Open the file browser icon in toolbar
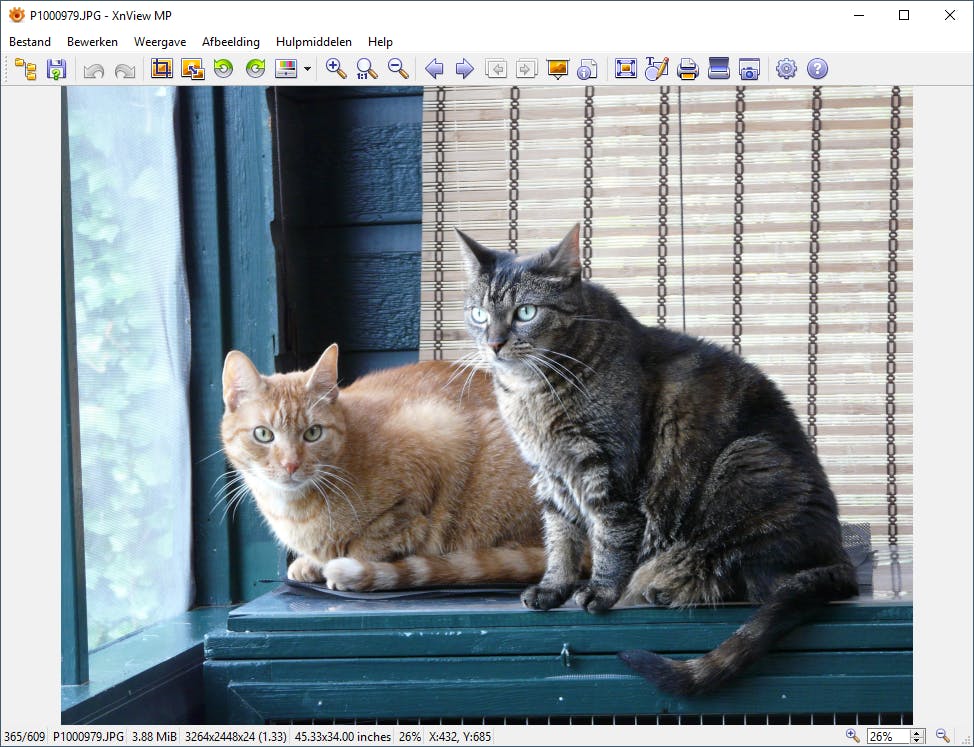974x747 pixels. click(x=25, y=68)
